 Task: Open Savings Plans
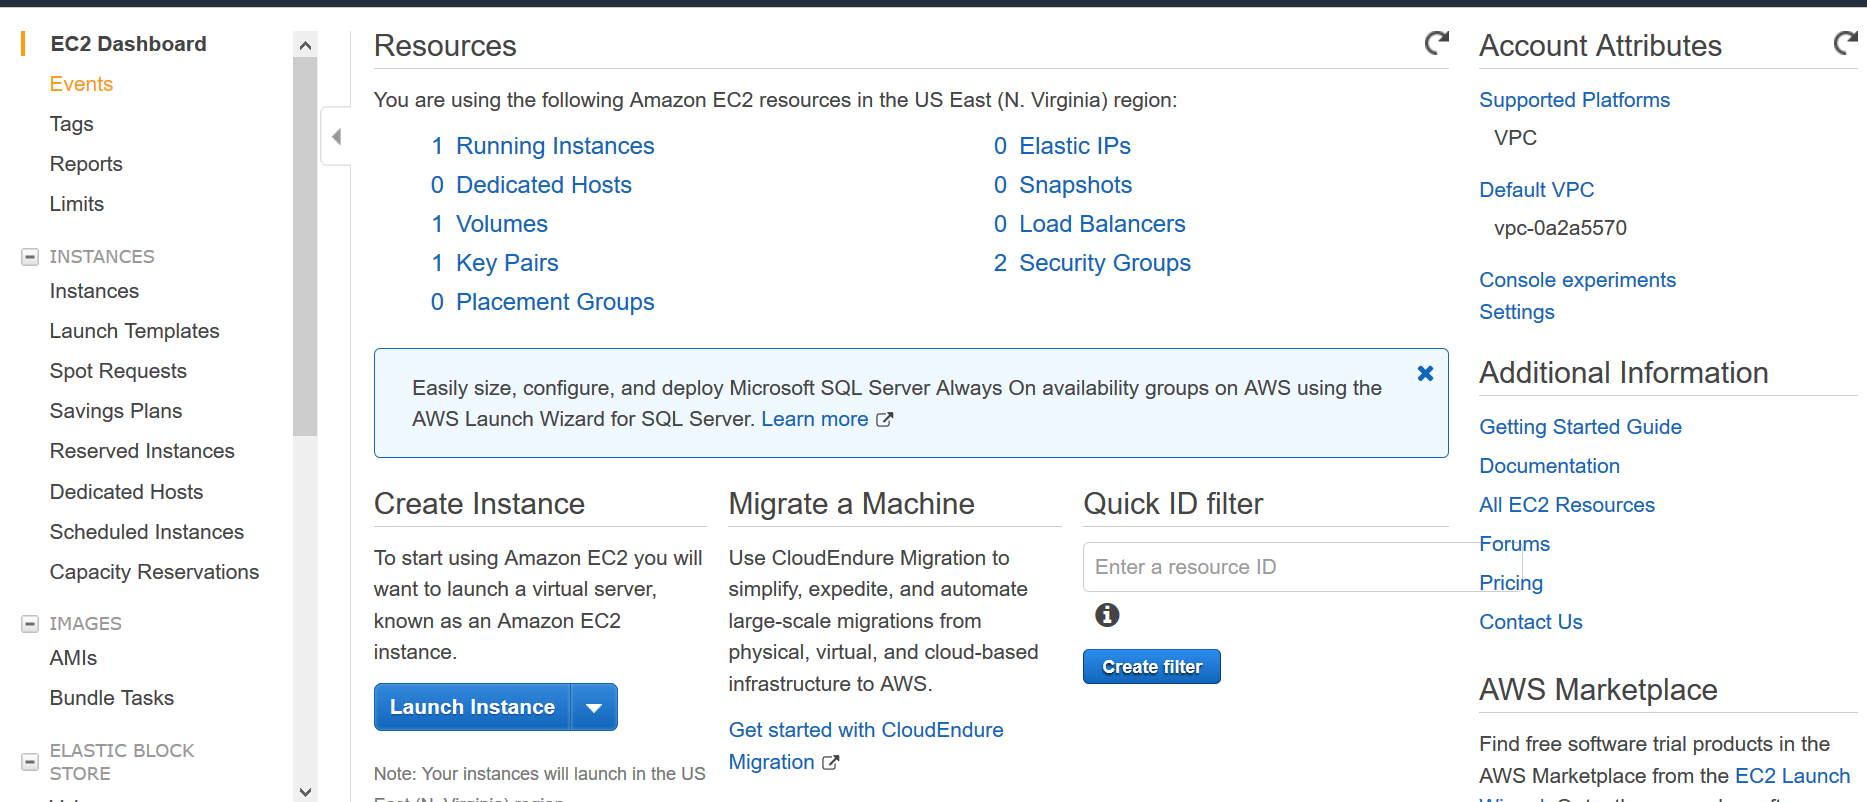(116, 411)
